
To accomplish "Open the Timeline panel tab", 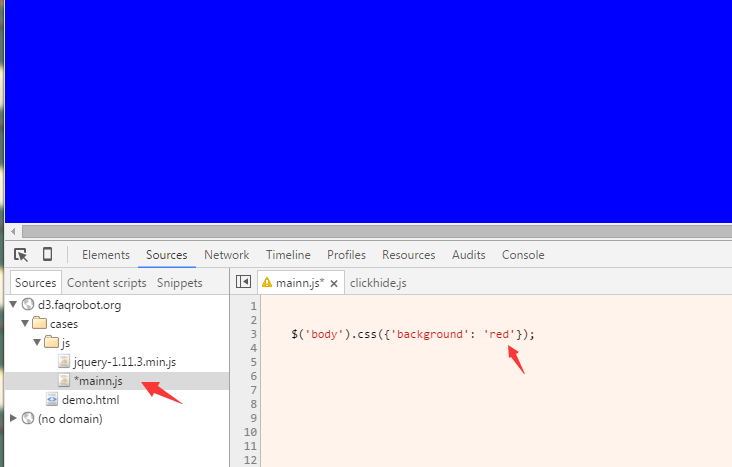I will tap(288, 255).
